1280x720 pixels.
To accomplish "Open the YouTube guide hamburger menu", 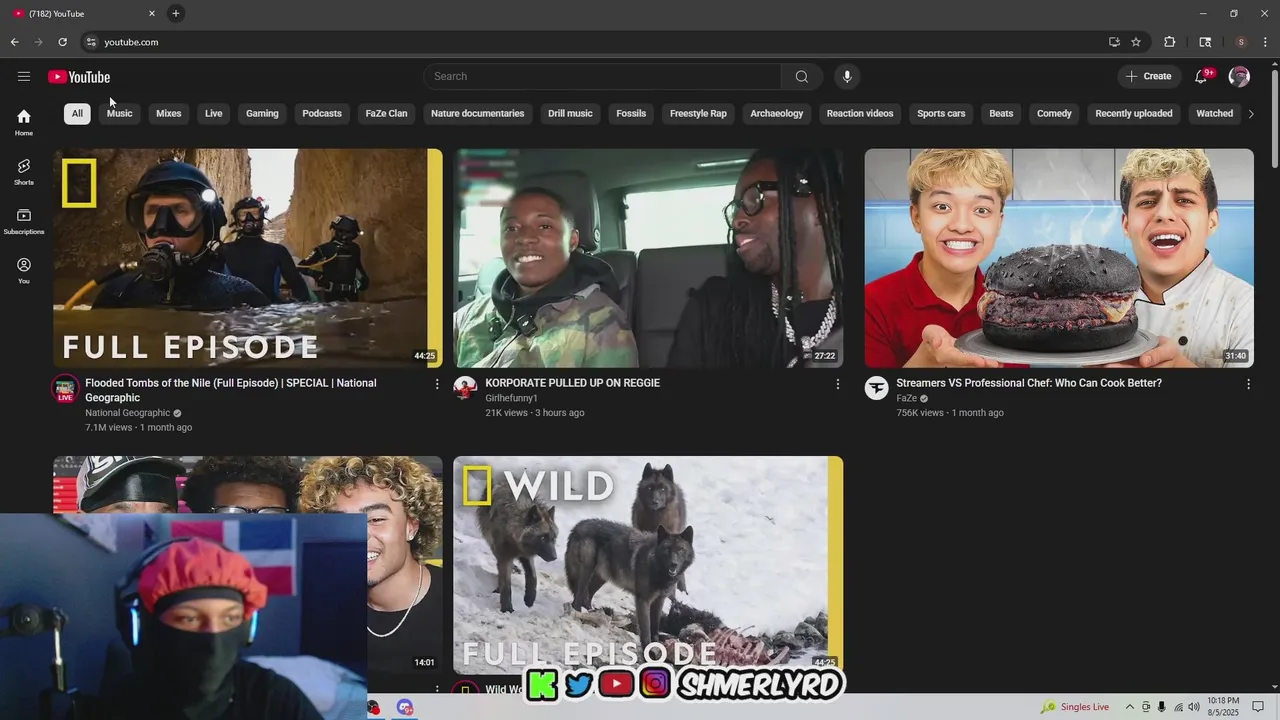I will pos(24,77).
